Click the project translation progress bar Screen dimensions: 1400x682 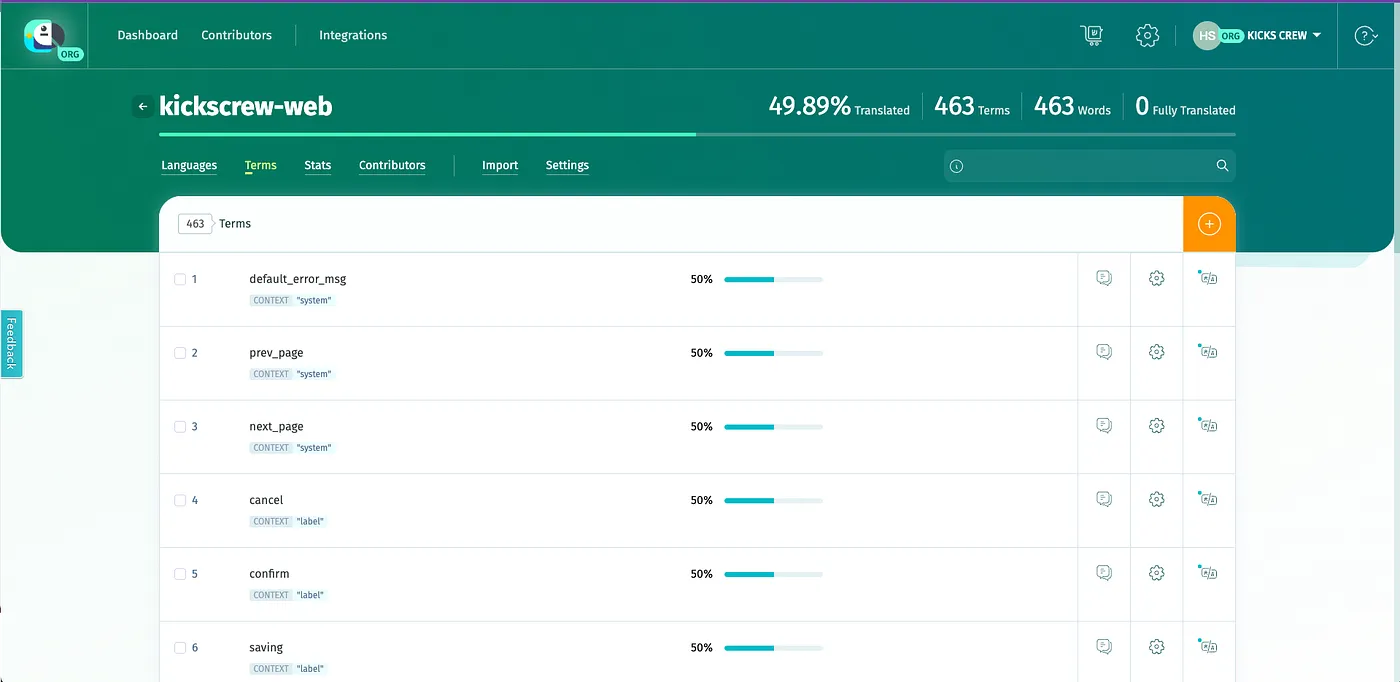pyautogui.click(x=697, y=134)
